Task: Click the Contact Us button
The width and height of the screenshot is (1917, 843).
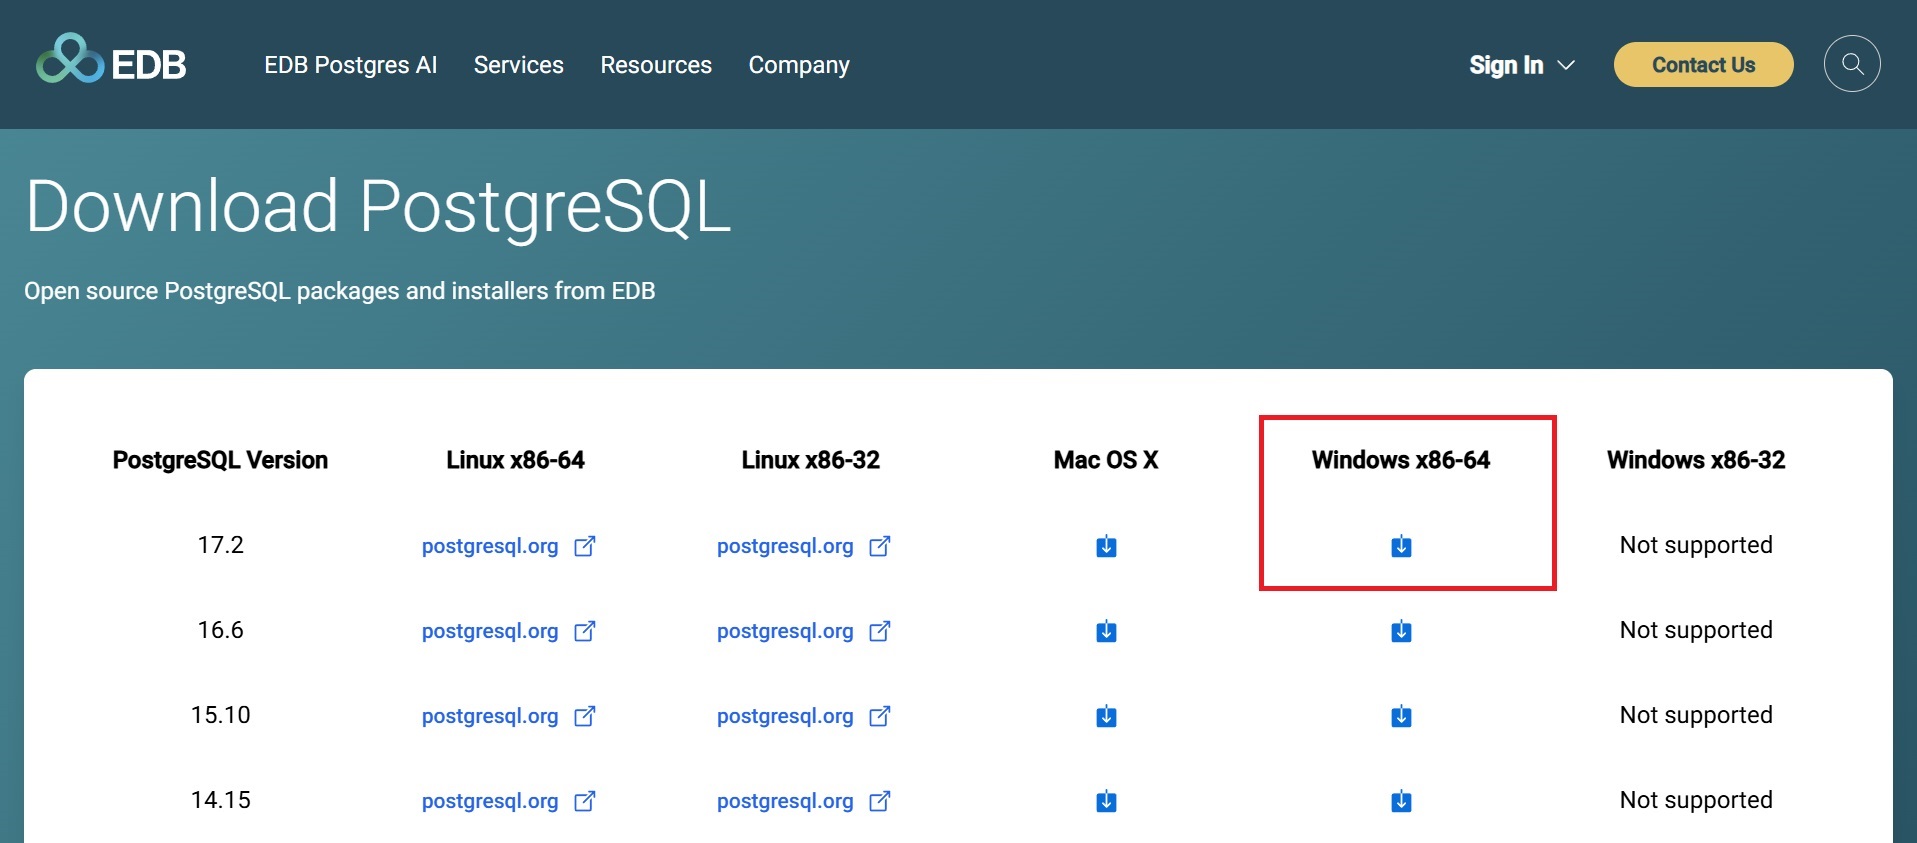Action: click(x=1703, y=65)
